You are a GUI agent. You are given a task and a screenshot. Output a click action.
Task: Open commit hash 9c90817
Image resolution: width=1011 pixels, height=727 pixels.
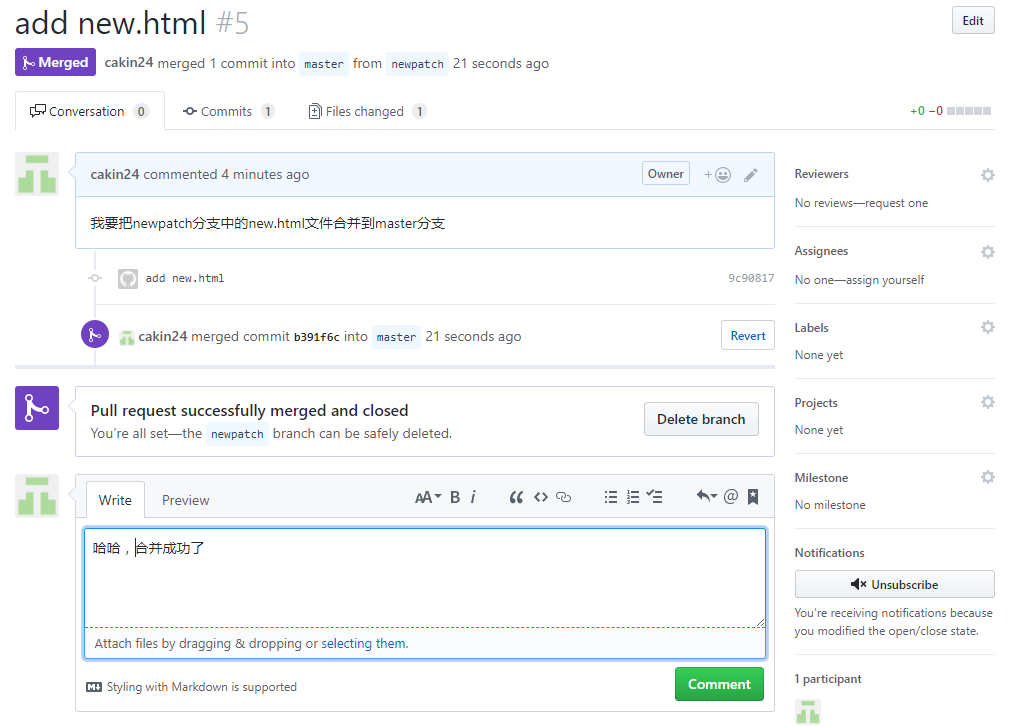pyautogui.click(x=751, y=278)
